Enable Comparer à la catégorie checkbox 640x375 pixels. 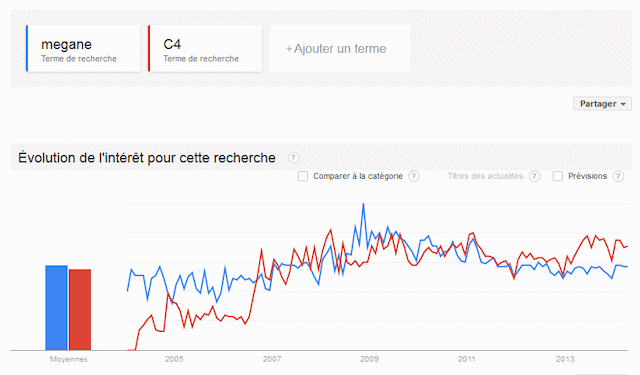[x=303, y=176]
